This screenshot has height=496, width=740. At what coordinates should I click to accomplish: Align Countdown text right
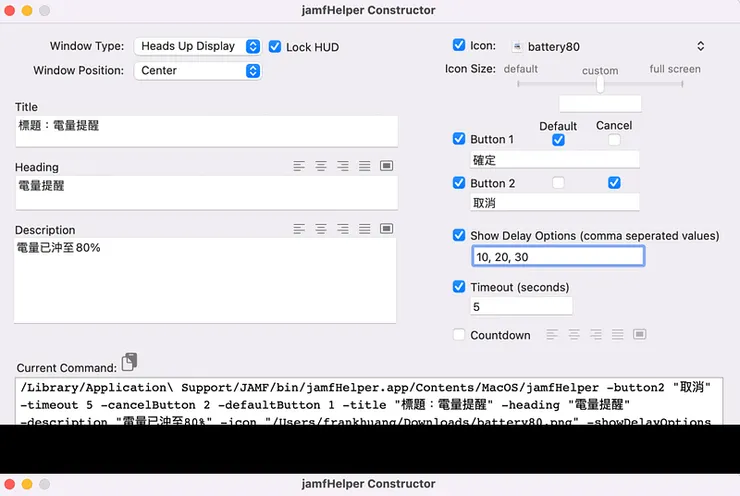pos(596,335)
